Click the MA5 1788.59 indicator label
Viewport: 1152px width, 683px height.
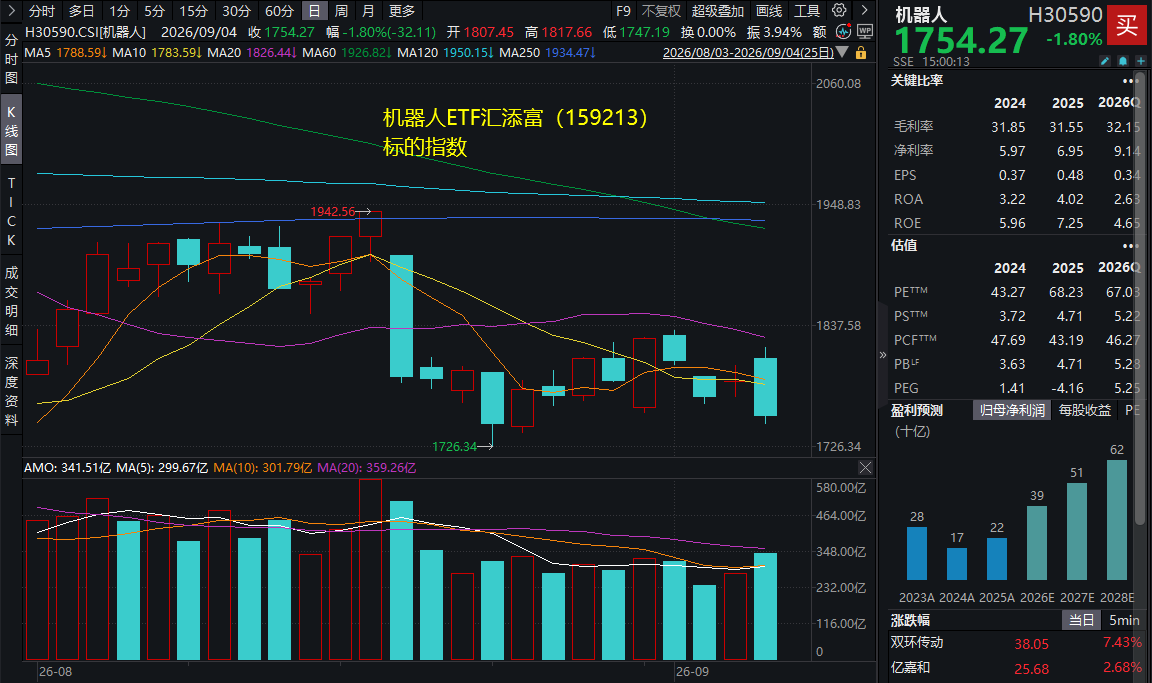tap(65, 53)
